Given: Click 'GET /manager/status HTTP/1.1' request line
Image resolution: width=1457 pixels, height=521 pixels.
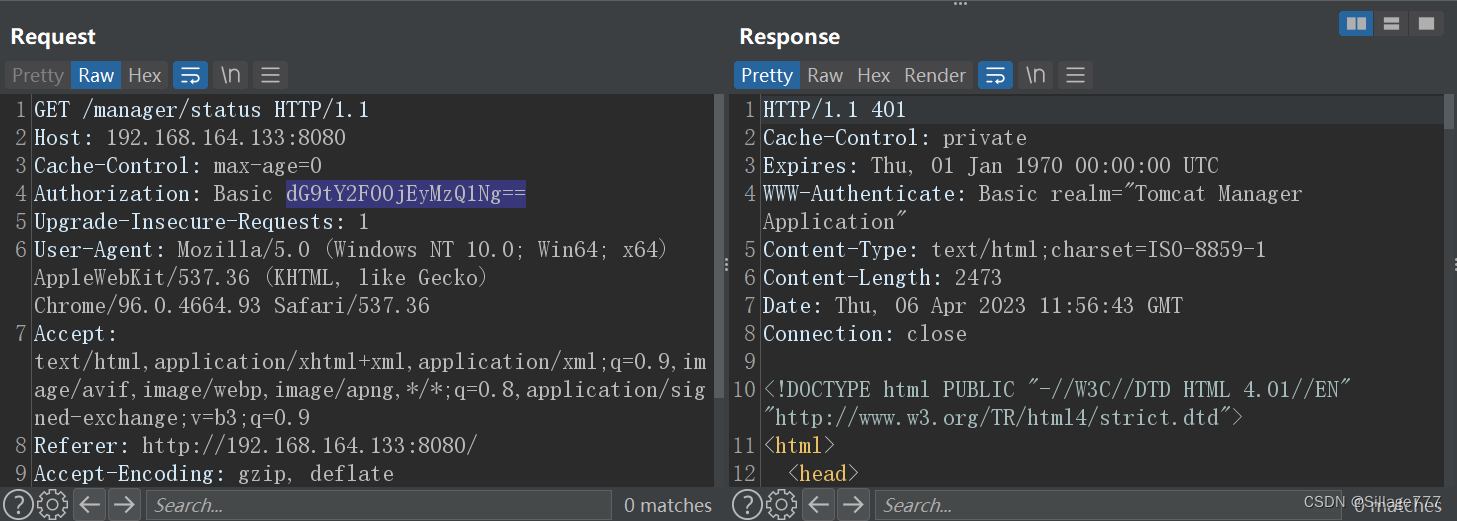Looking at the screenshot, I should (201, 110).
